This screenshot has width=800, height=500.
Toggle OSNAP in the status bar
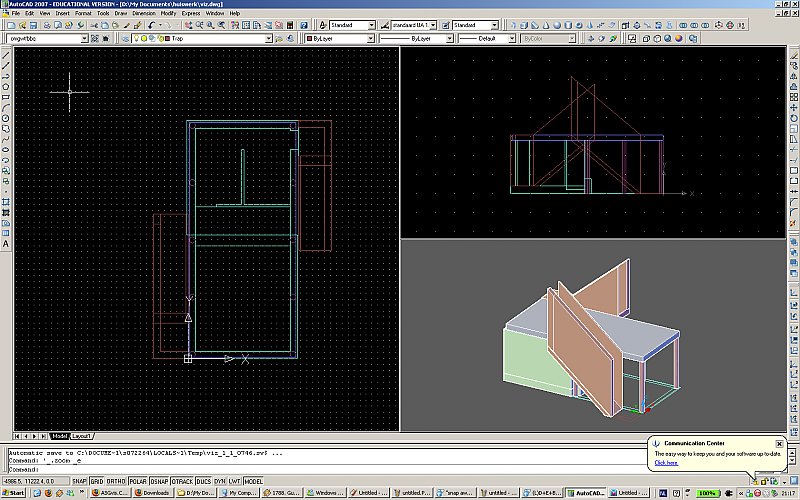tap(159, 481)
